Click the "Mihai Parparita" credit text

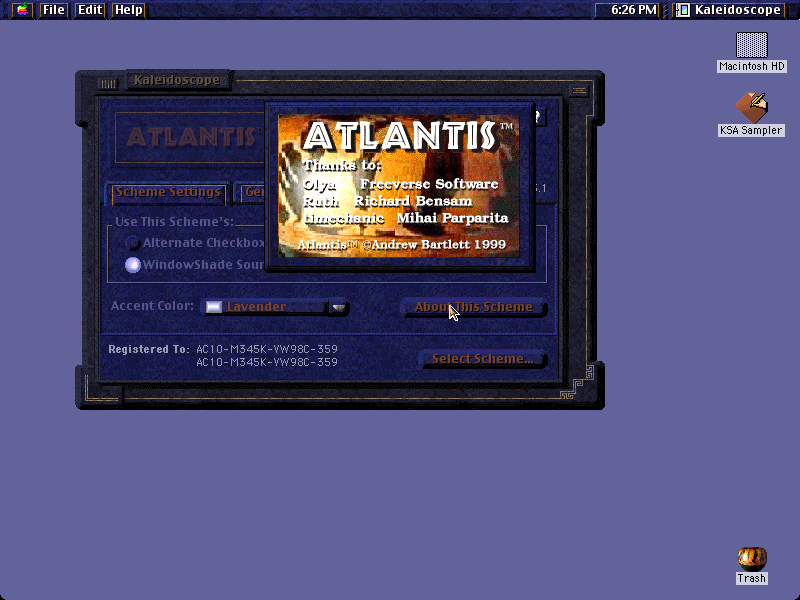click(x=453, y=218)
